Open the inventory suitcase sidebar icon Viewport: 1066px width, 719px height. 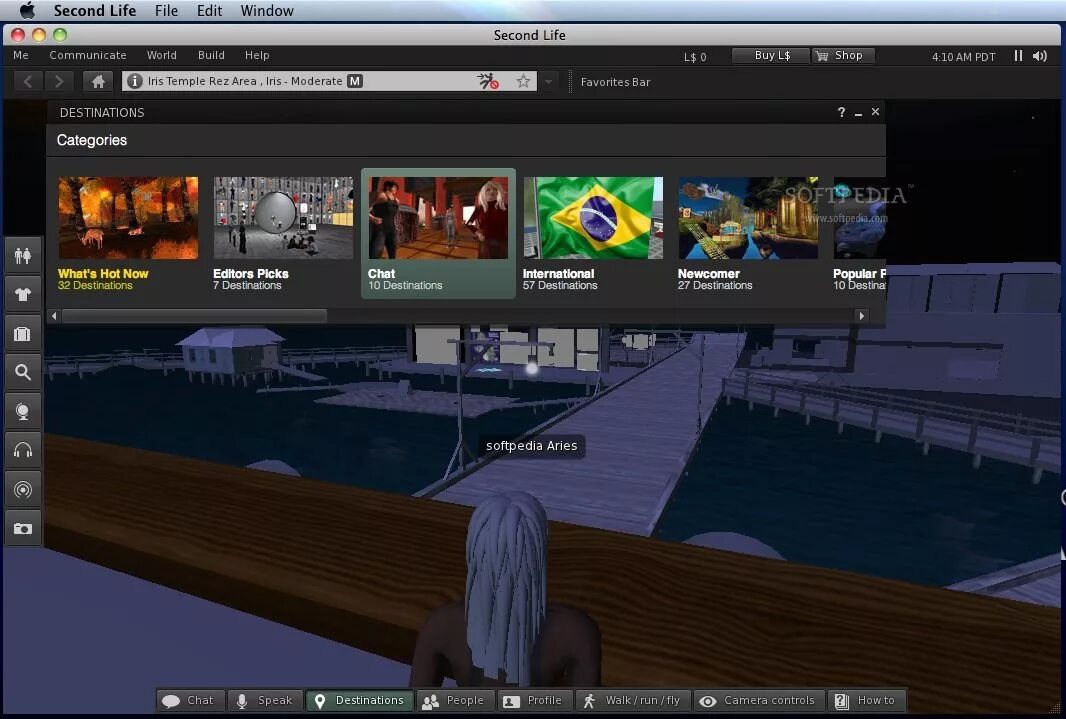(x=23, y=334)
